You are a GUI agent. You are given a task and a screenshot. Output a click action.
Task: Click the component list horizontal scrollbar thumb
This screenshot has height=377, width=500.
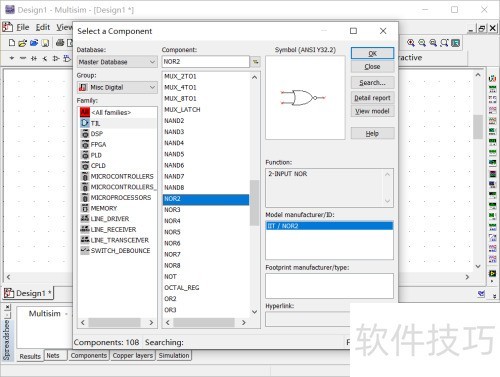[204, 322]
